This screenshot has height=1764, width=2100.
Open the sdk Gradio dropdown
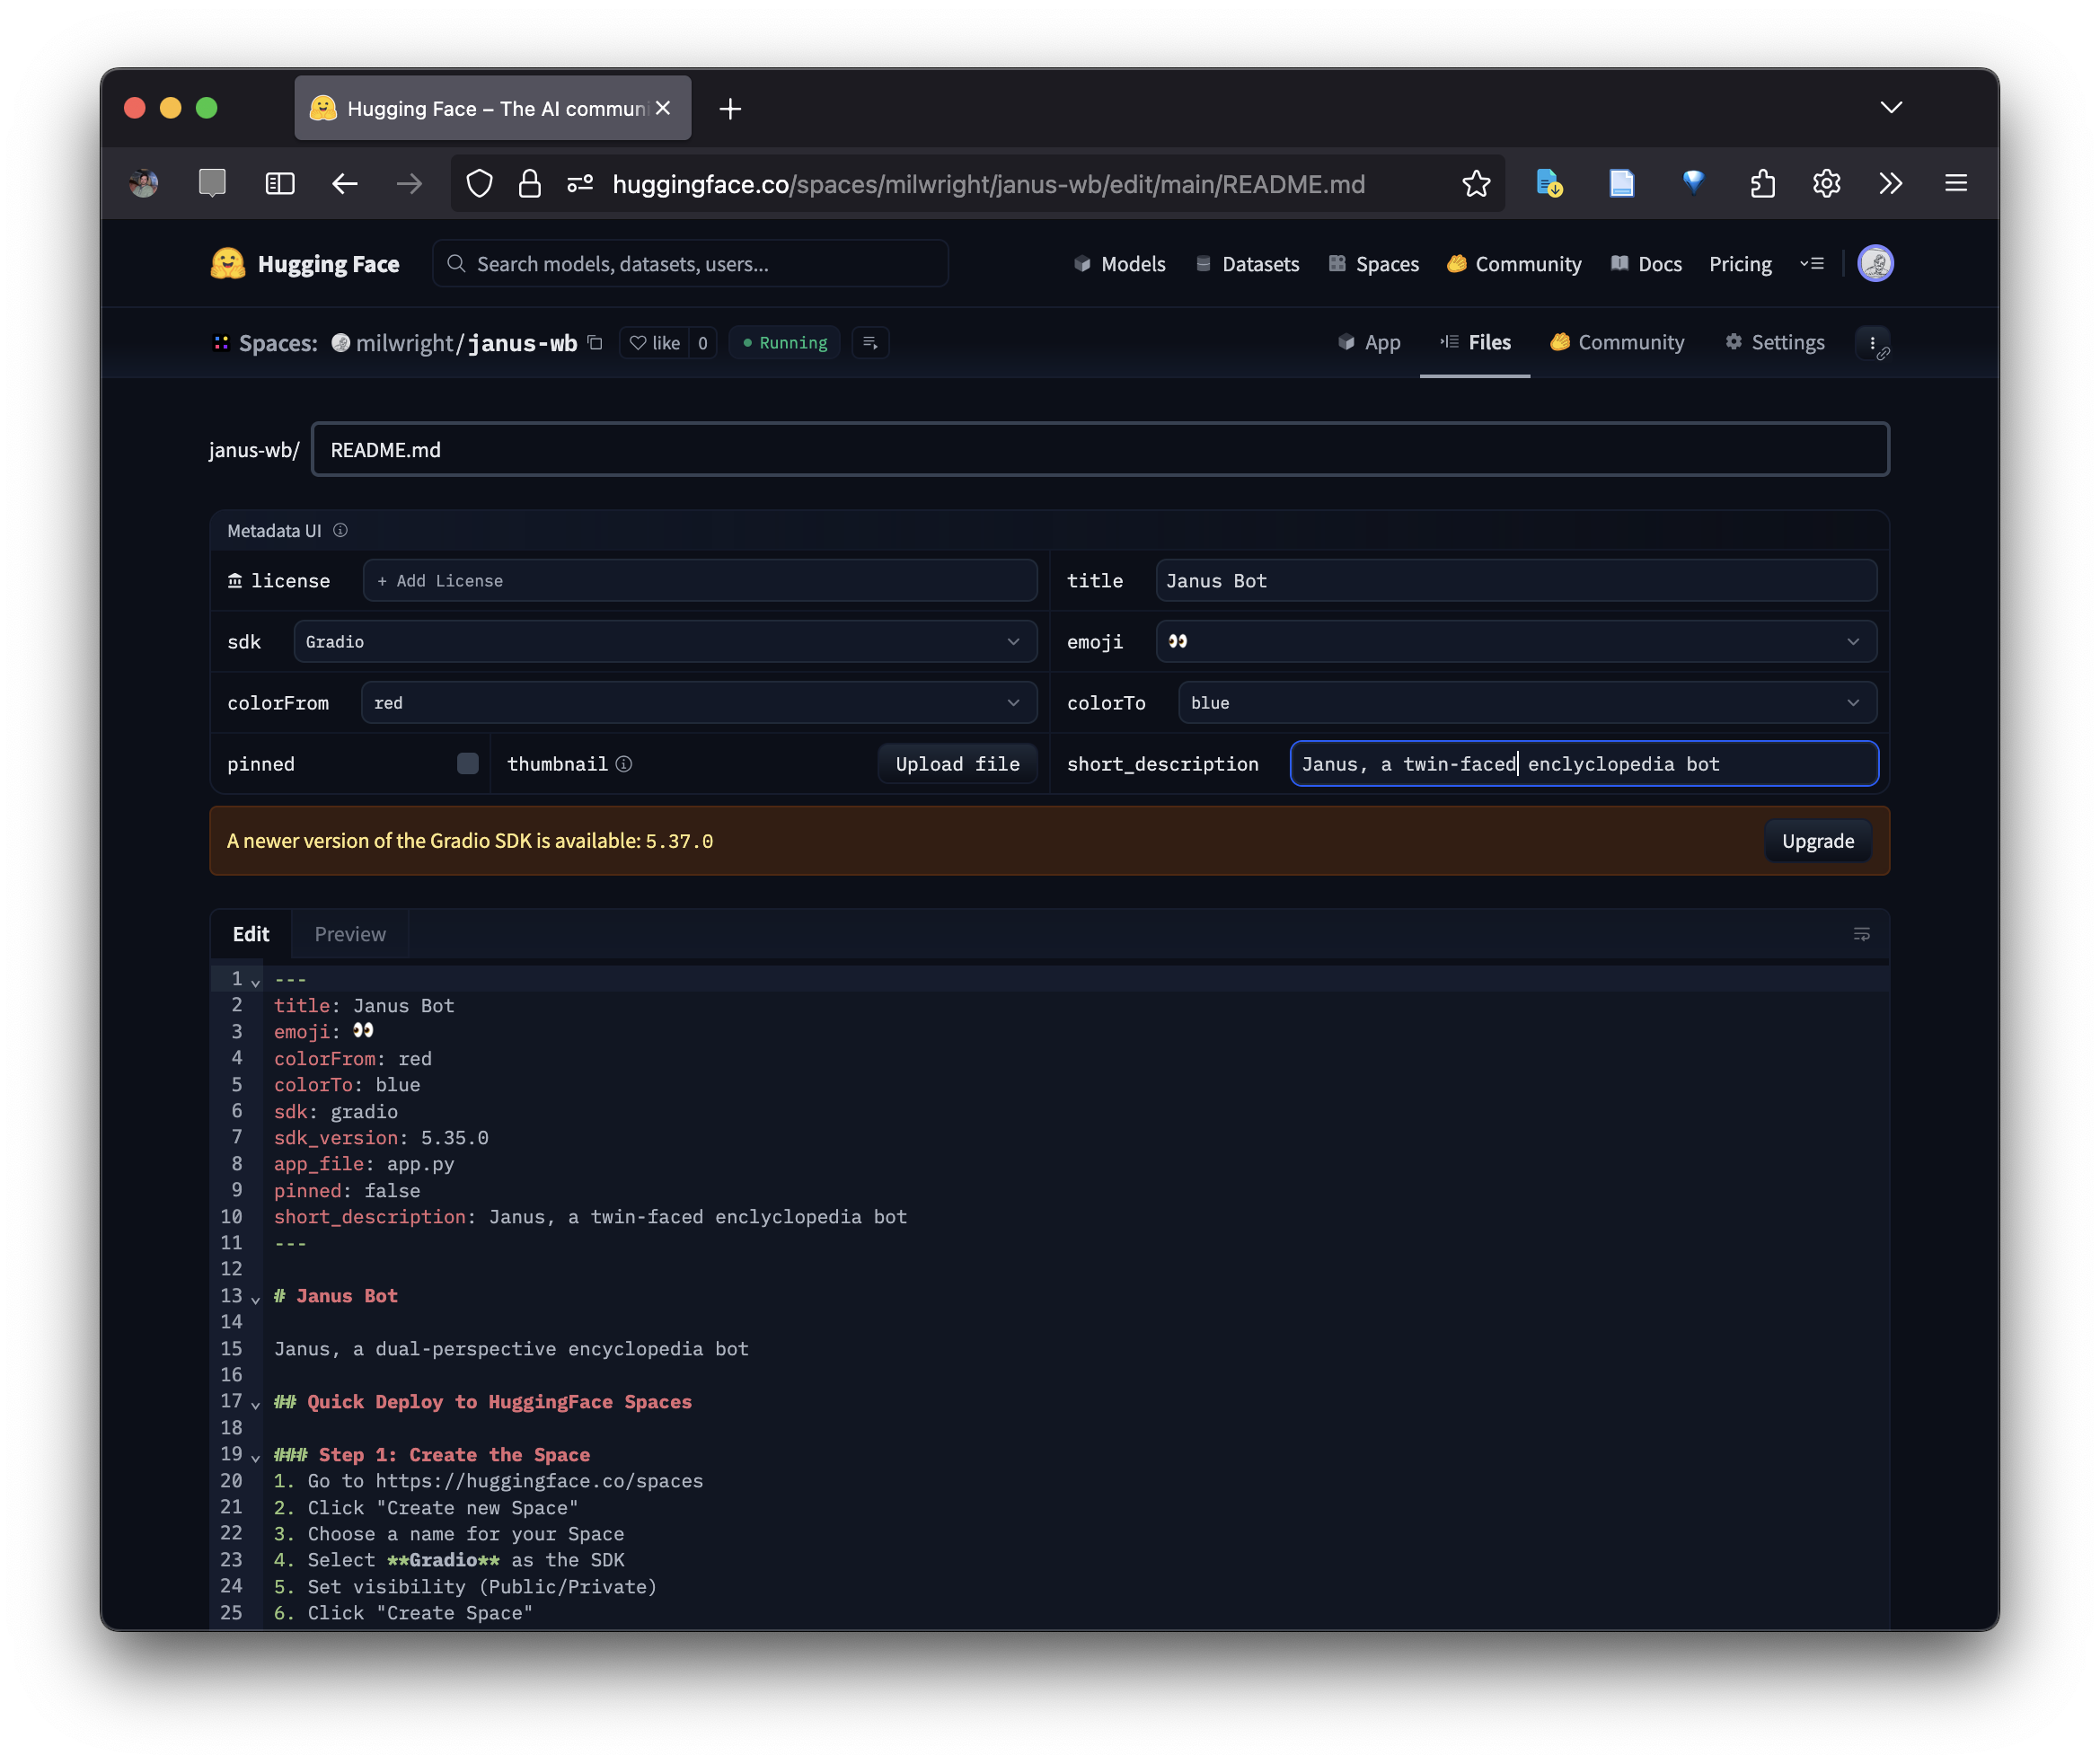click(x=664, y=642)
